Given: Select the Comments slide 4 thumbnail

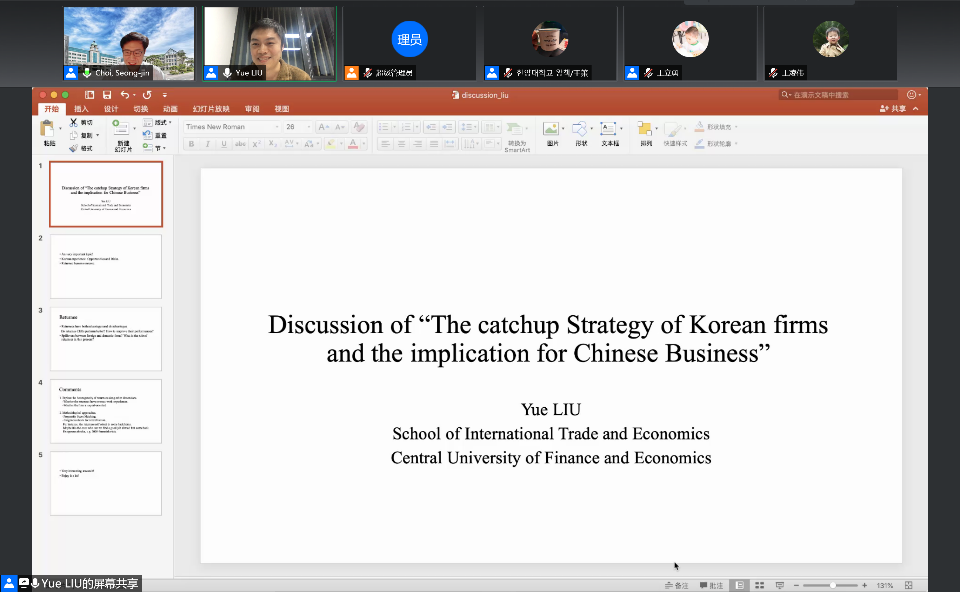Looking at the screenshot, I should click(x=105, y=410).
